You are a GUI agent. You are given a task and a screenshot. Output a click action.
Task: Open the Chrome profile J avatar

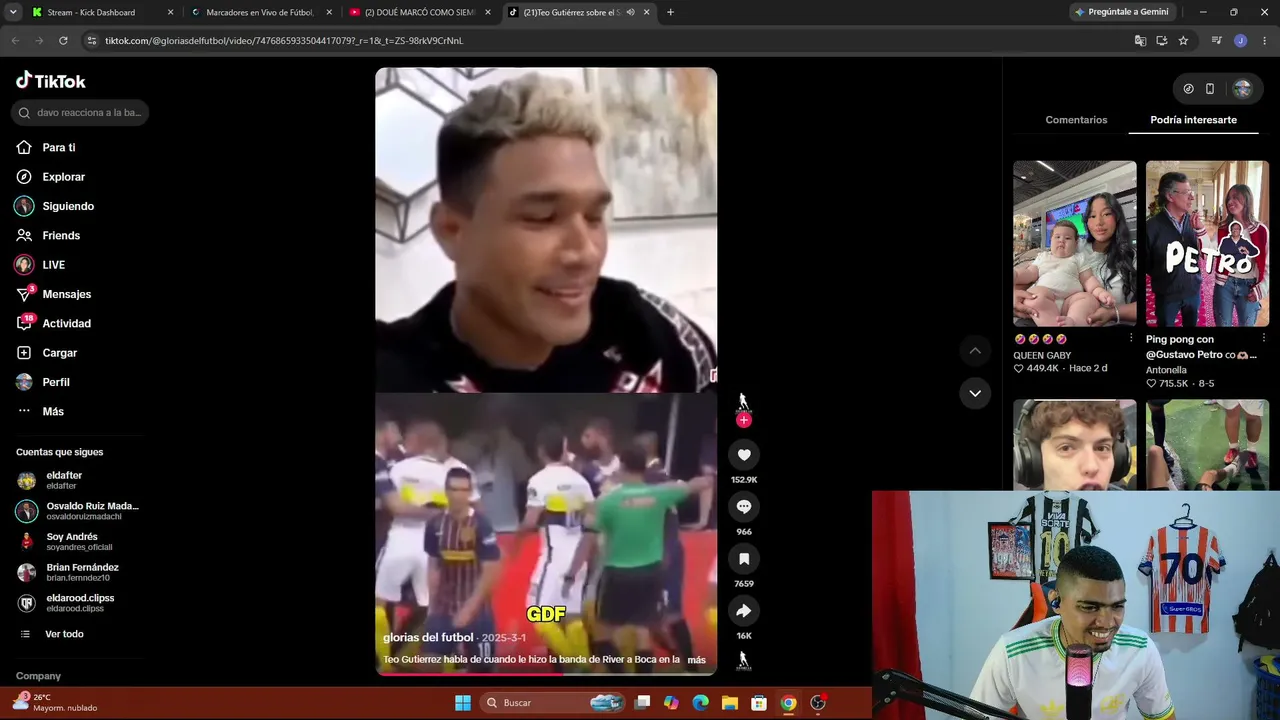click(x=1240, y=41)
